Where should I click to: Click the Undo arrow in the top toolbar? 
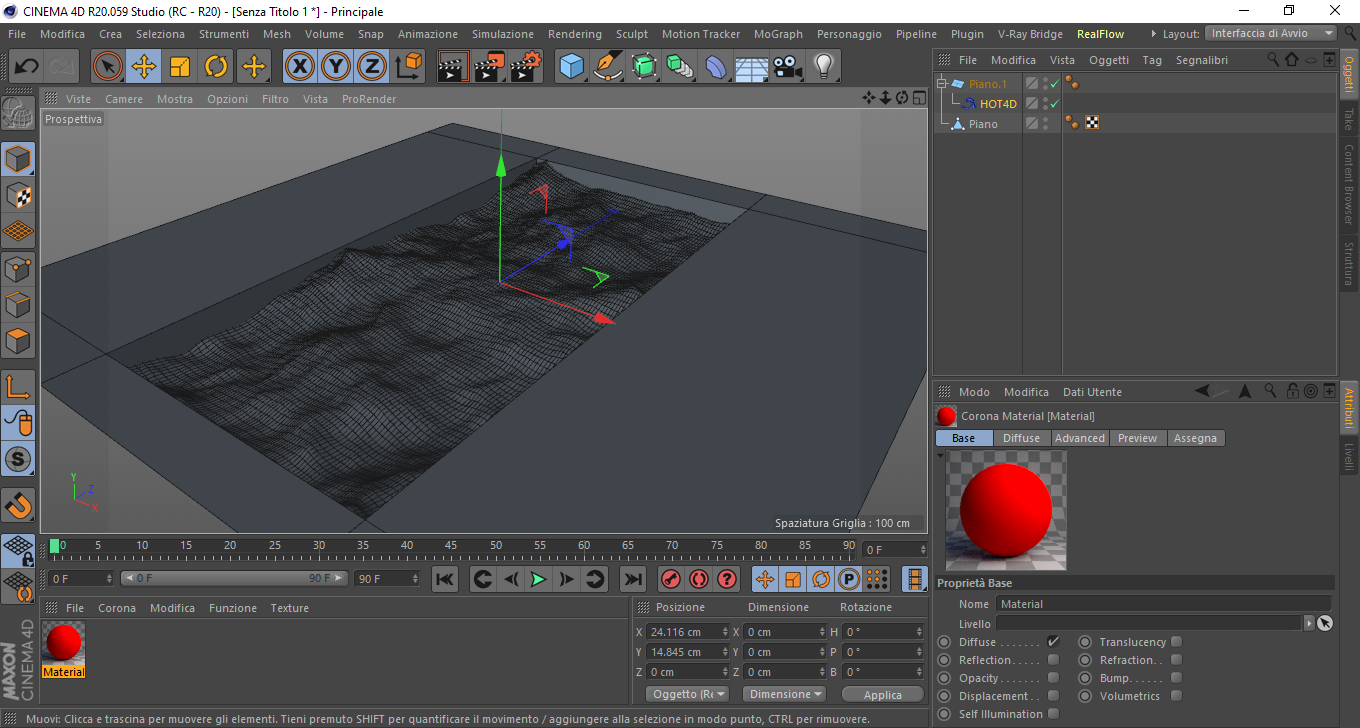26,67
